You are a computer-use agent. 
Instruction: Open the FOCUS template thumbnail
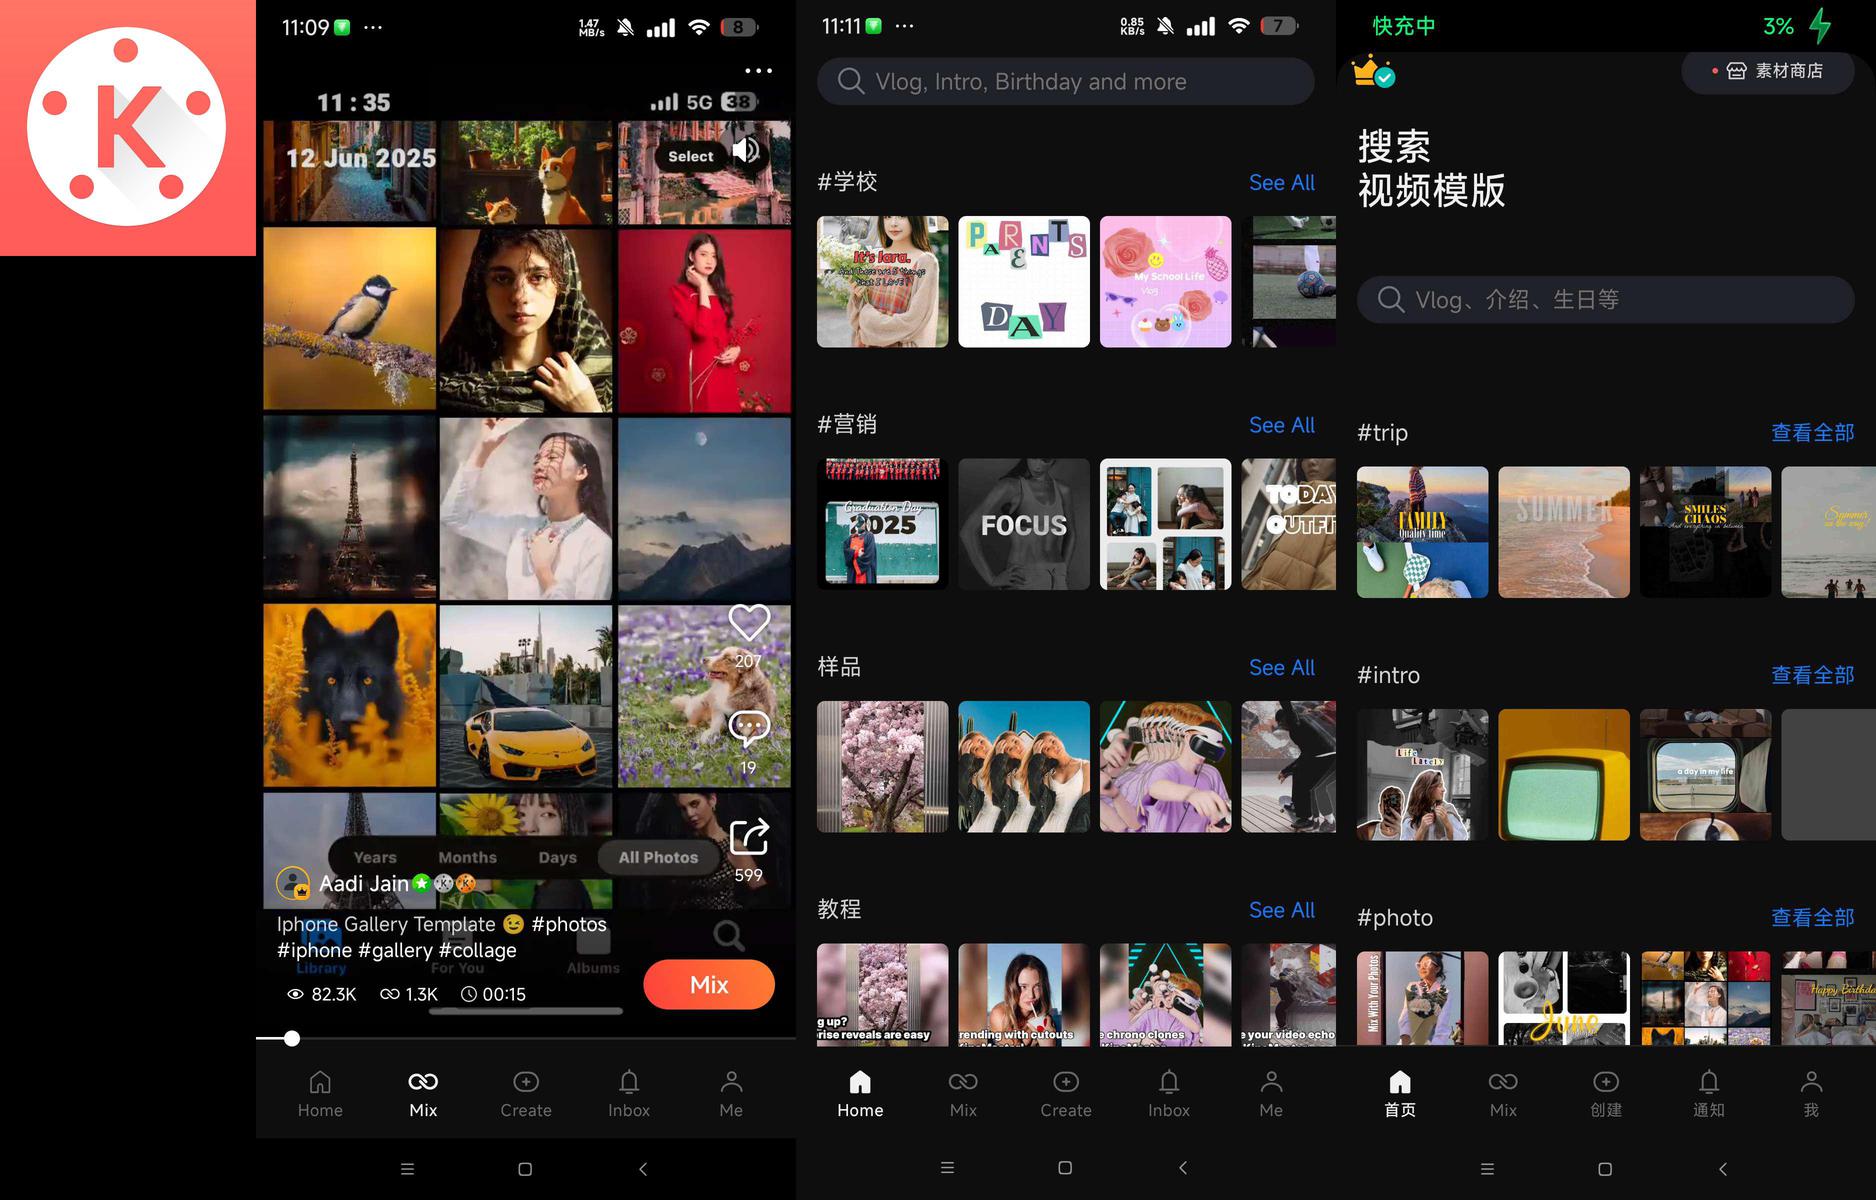point(1023,524)
